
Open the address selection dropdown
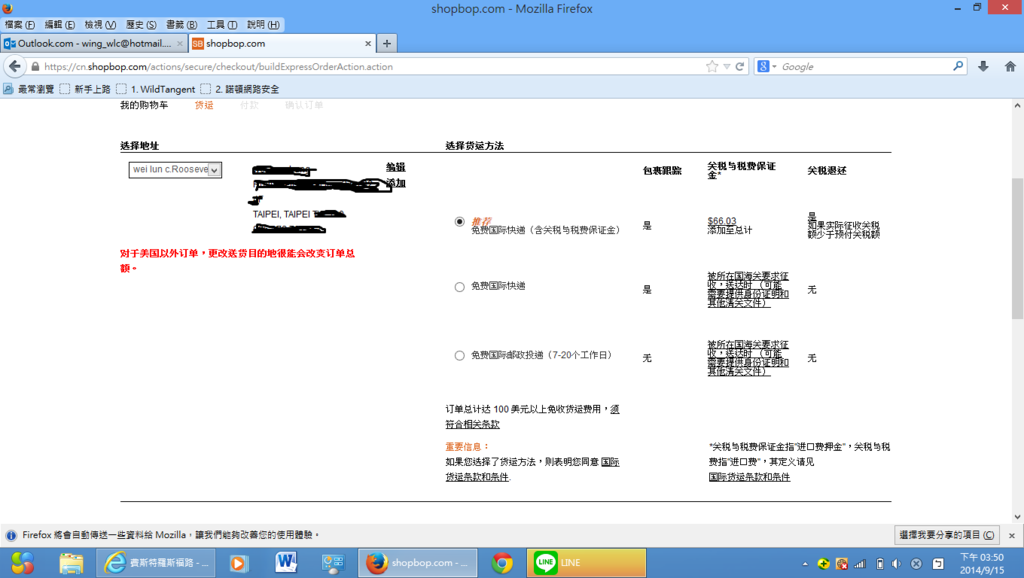pyautogui.click(x=175, y=170)
